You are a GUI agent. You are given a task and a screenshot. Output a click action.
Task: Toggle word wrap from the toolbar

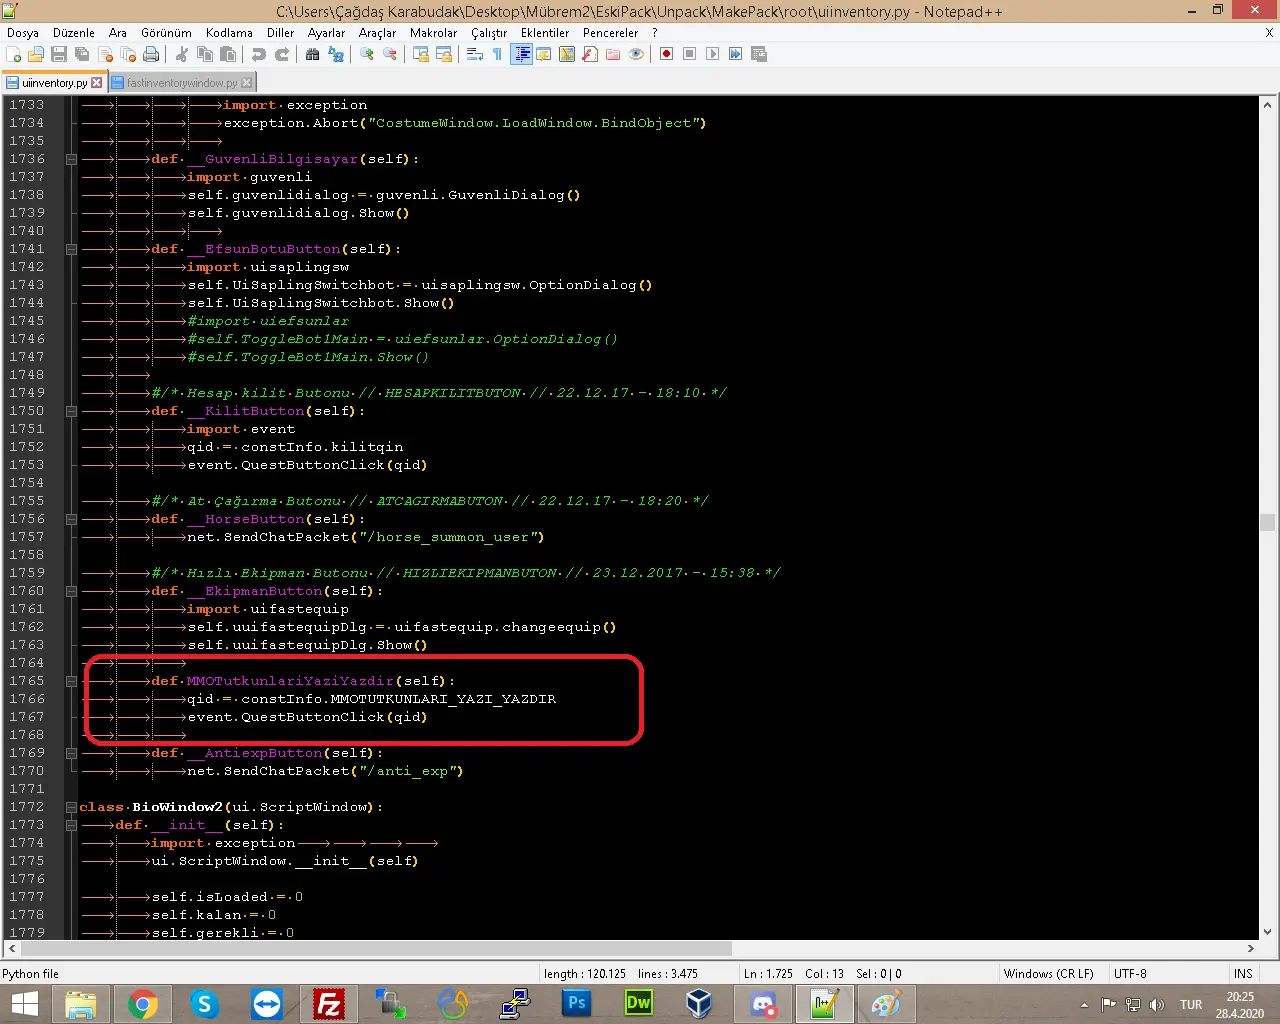(475, 54)
